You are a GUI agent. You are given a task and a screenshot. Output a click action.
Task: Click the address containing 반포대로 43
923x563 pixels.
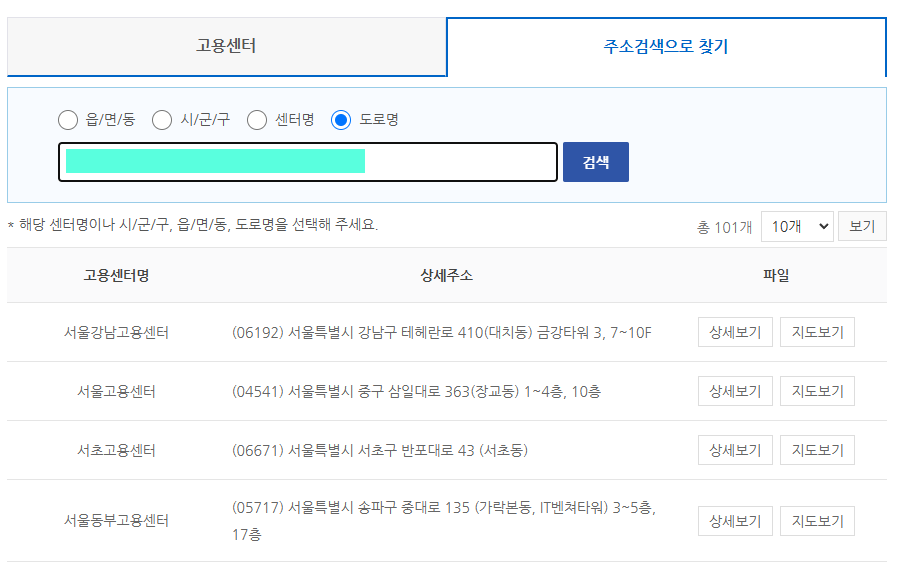tap(380, 451)
